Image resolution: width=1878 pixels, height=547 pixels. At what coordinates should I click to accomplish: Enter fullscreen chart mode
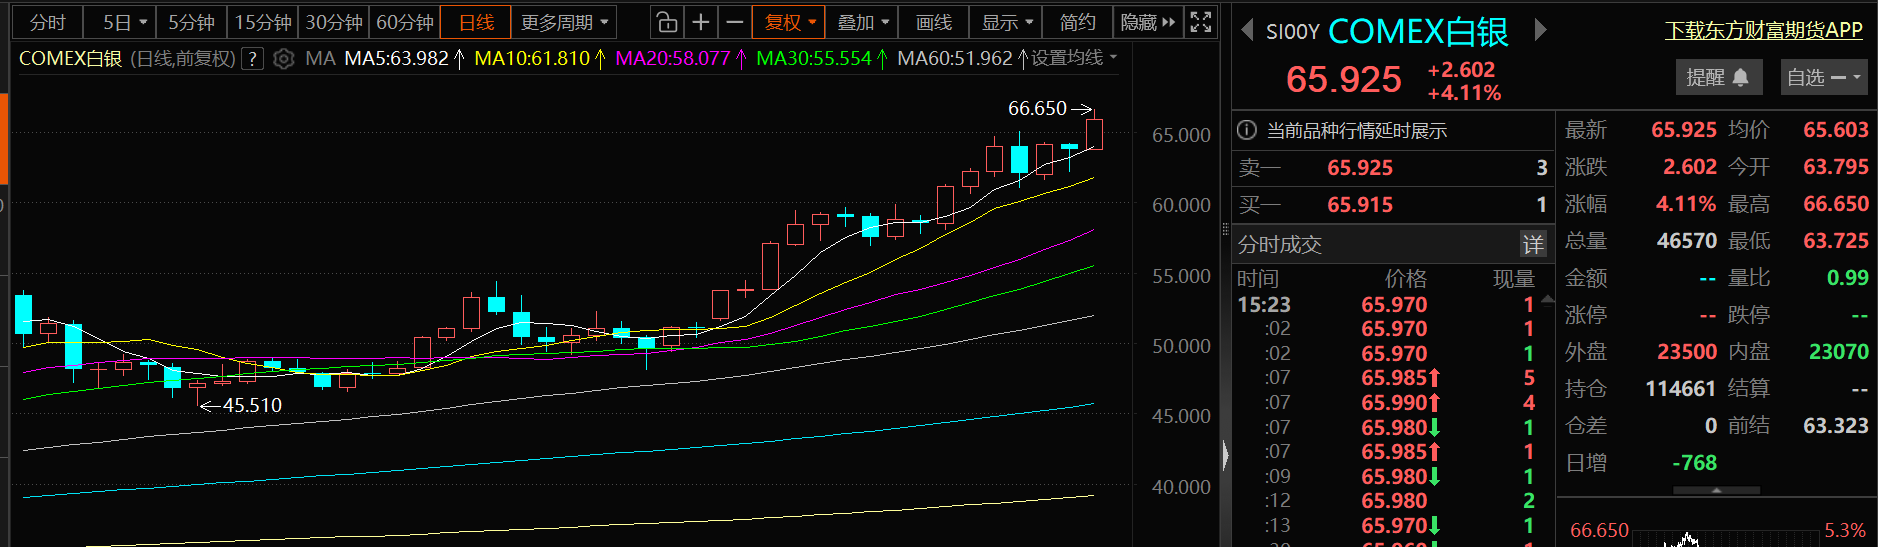[x=1201, y=22]
